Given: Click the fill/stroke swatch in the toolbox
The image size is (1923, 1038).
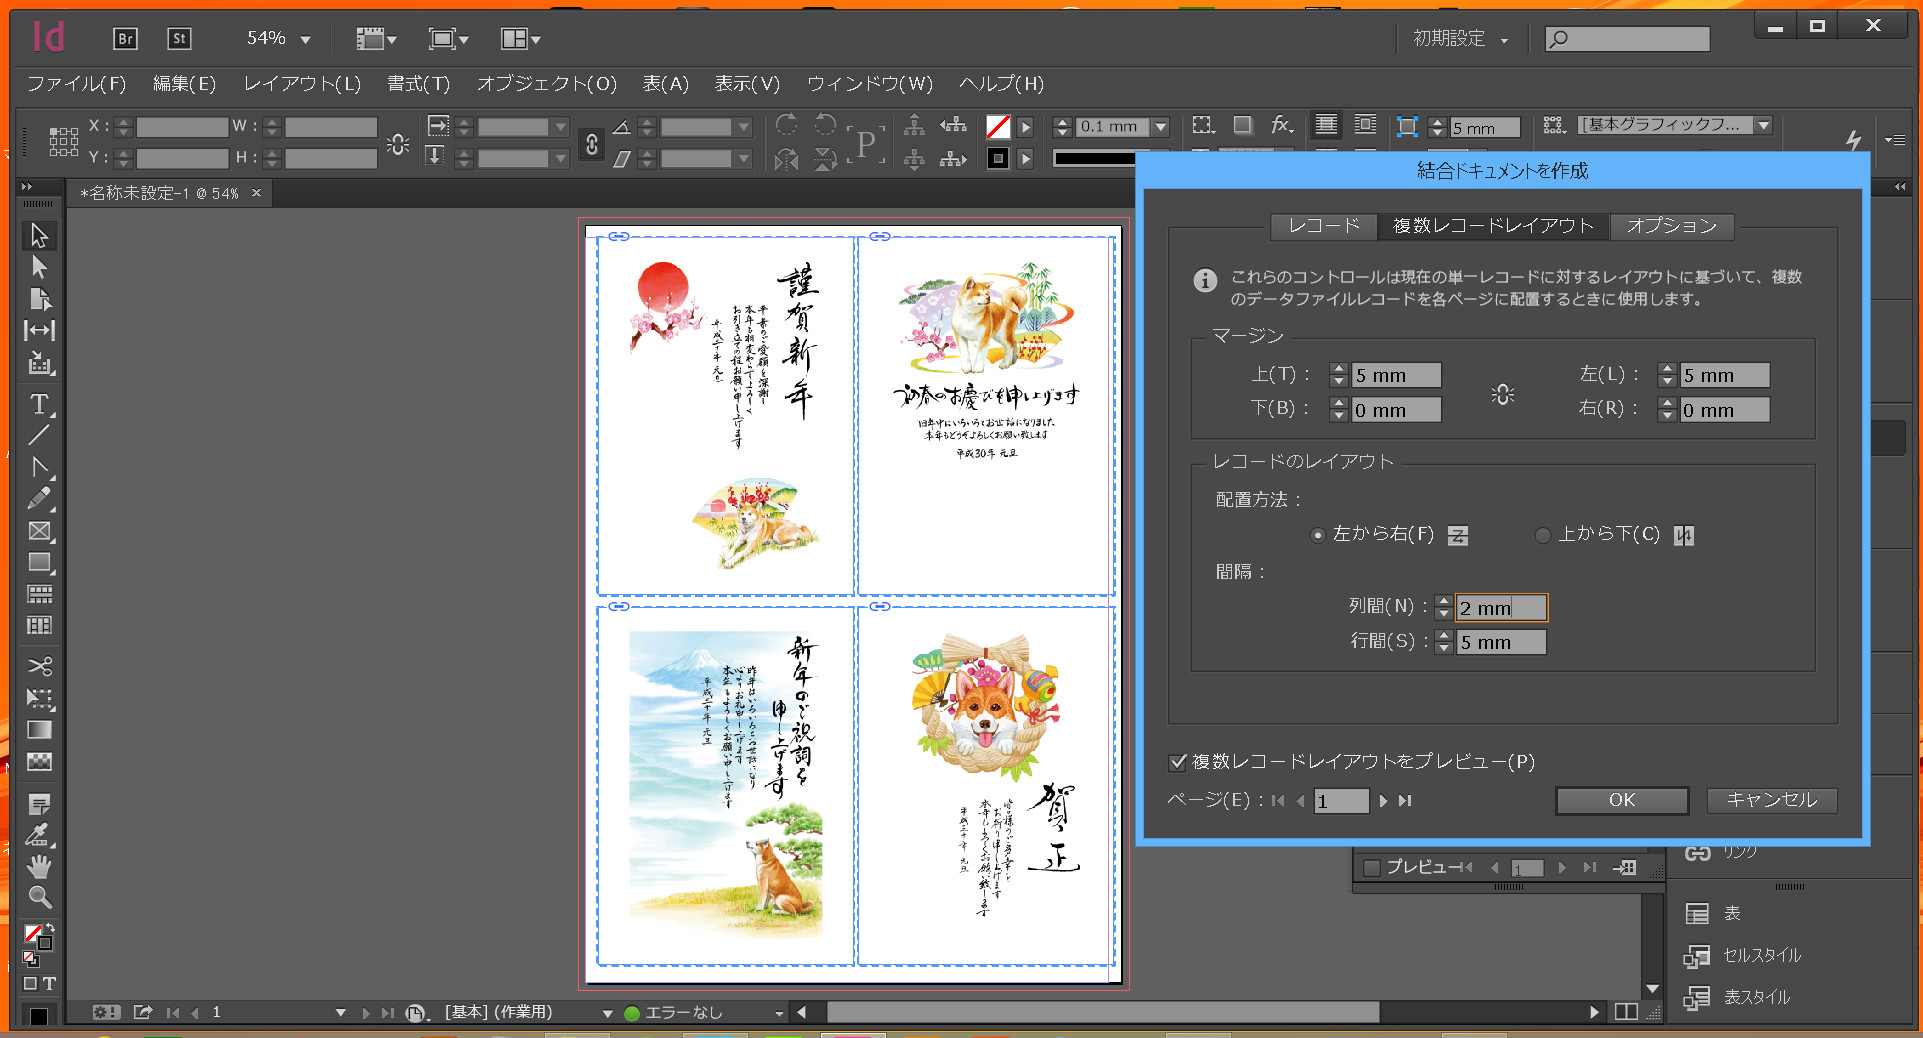Looking at the screenshot, I should [x=38, y=937].
